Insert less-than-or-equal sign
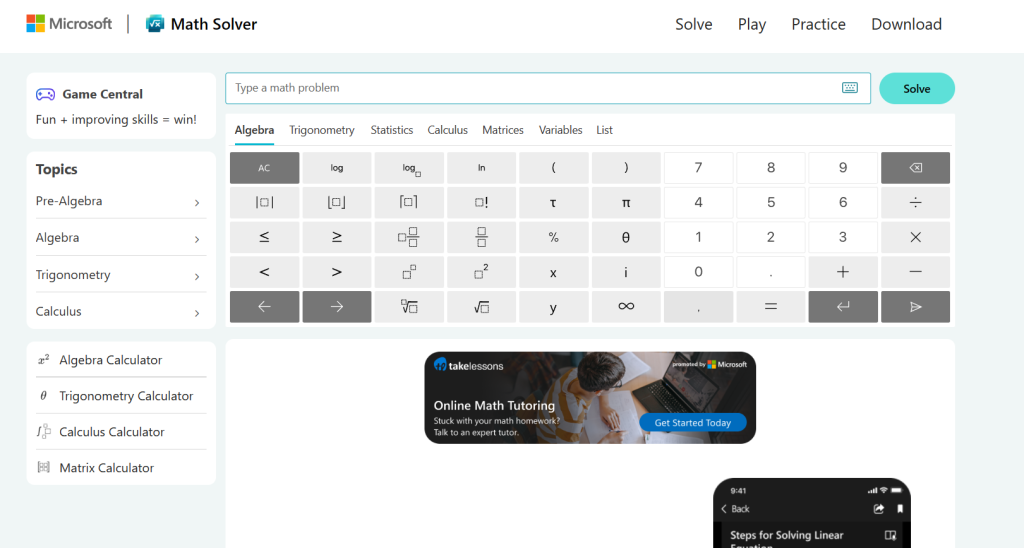This screenshot has height=548, width=1024. pyautogui.click(x=264, y=237)
